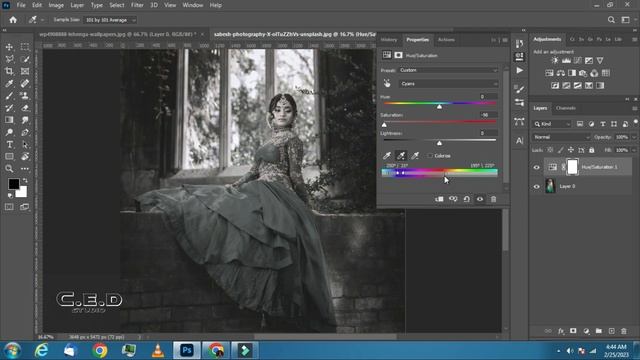
Task: Clip adjustment to layer below icon
Action: [x=439, y=199]
